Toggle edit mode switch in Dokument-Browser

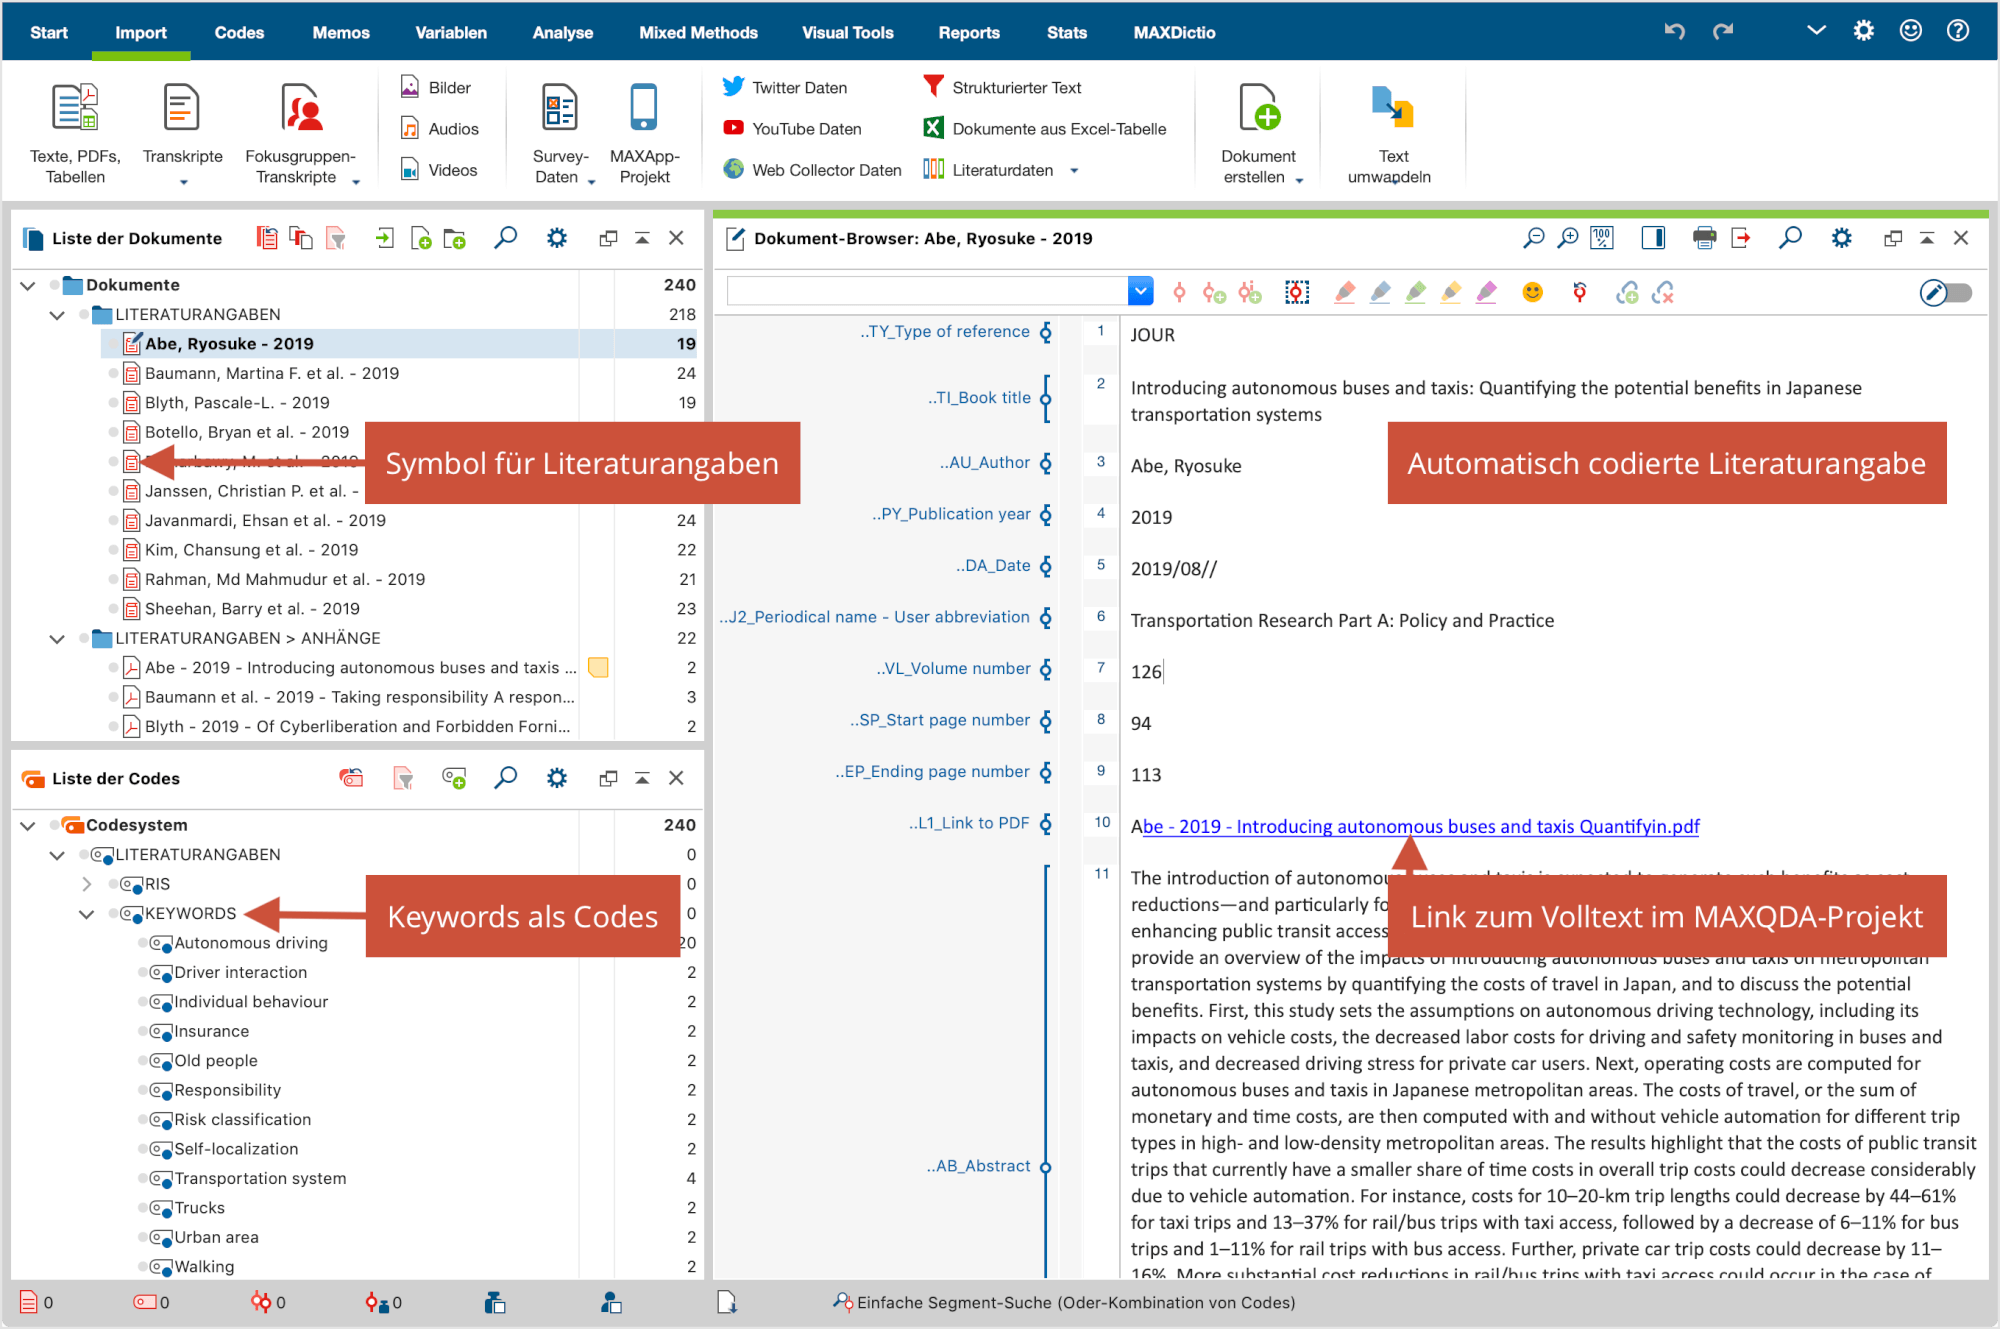(x=1946, y=292)
